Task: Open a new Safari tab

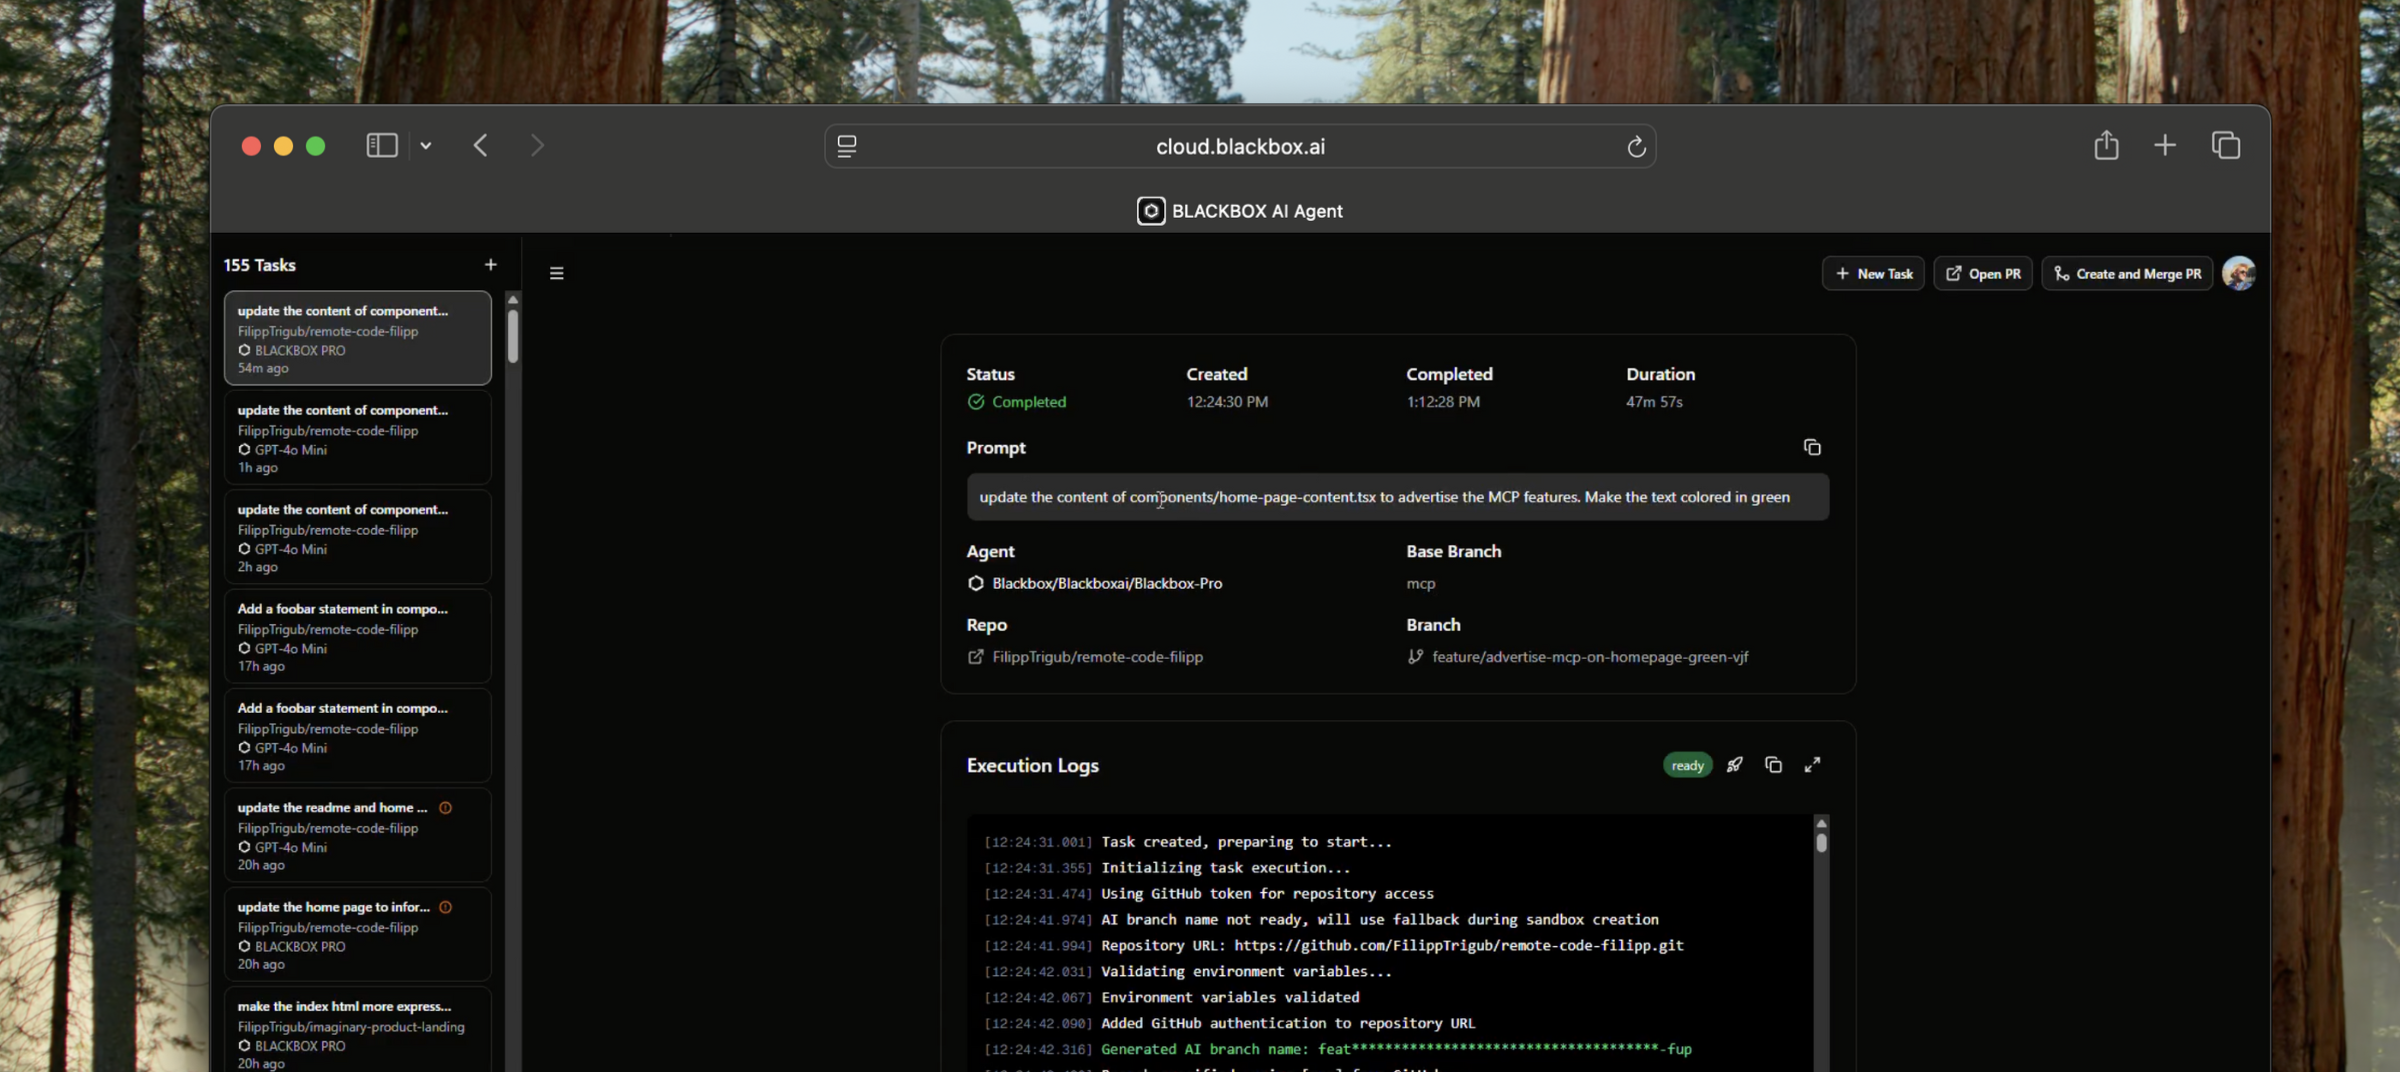Action: tap(2165, 146)
